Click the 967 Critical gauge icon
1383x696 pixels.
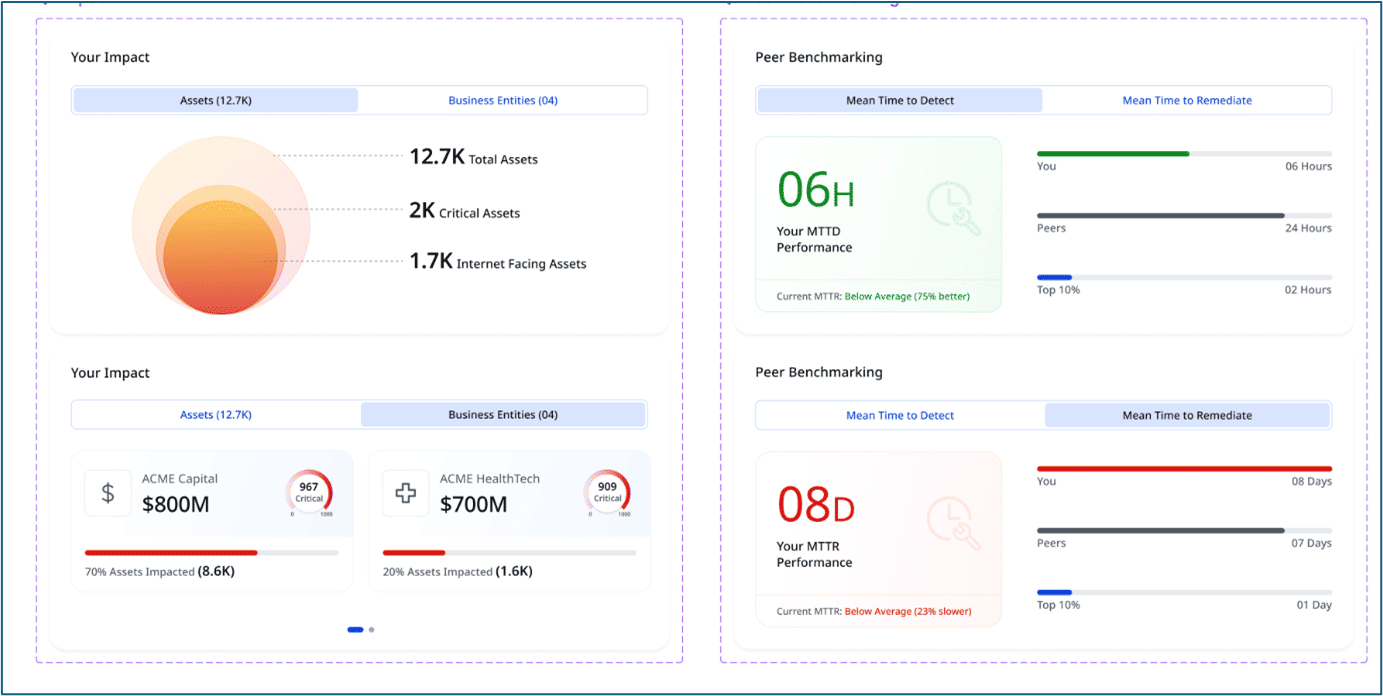[309, 493]
